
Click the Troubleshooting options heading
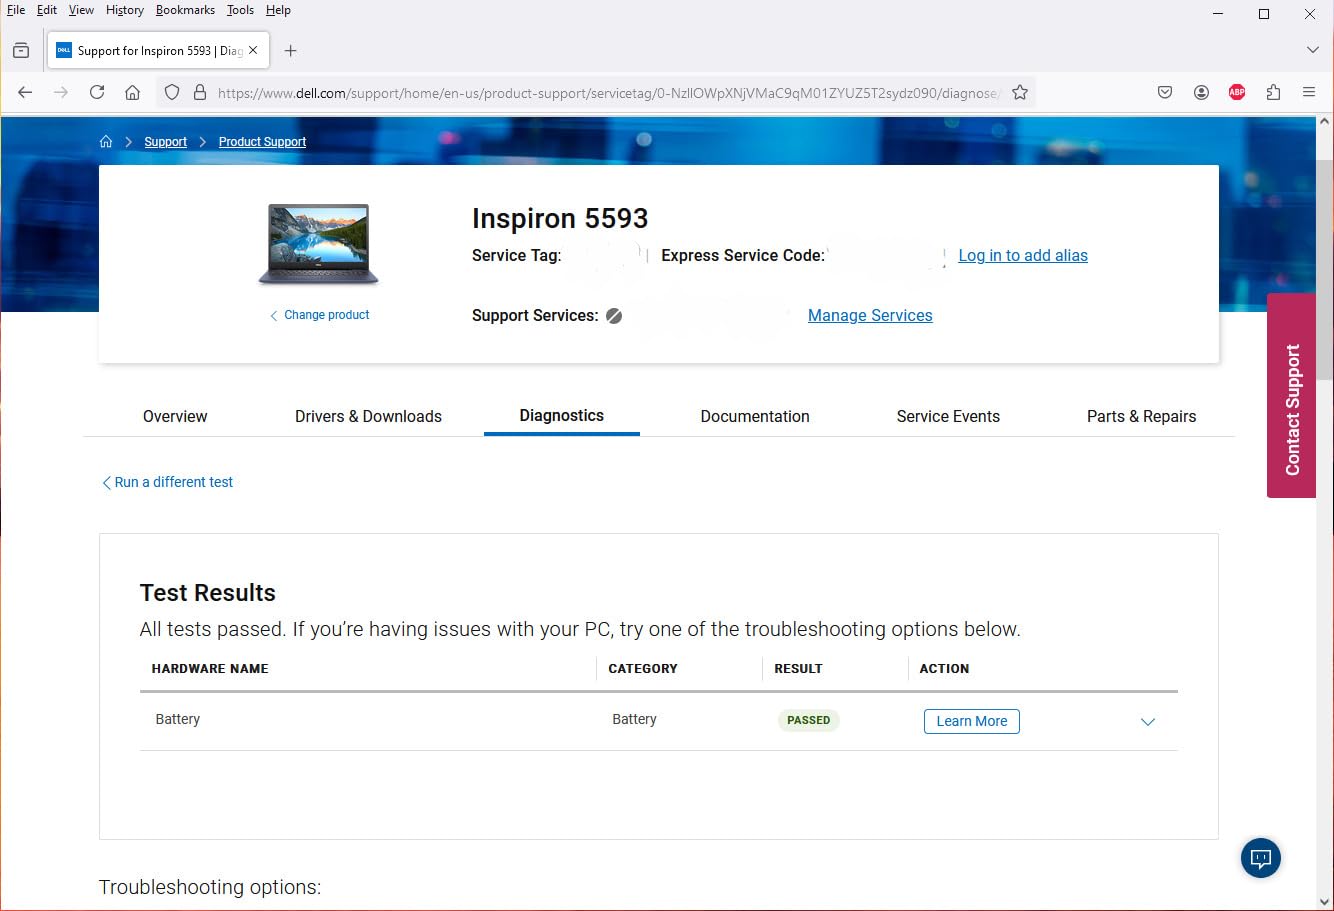pyautogui.click(x=210, y=887)
